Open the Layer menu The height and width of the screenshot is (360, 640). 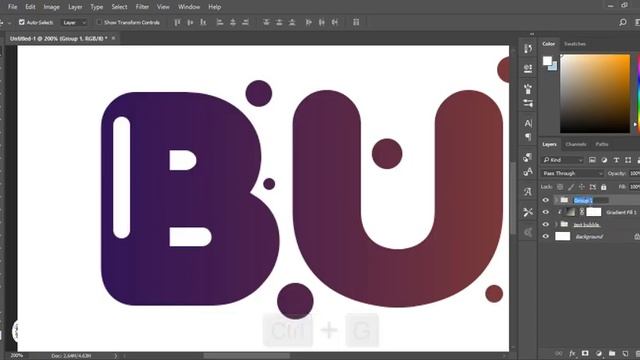(75, 7)
